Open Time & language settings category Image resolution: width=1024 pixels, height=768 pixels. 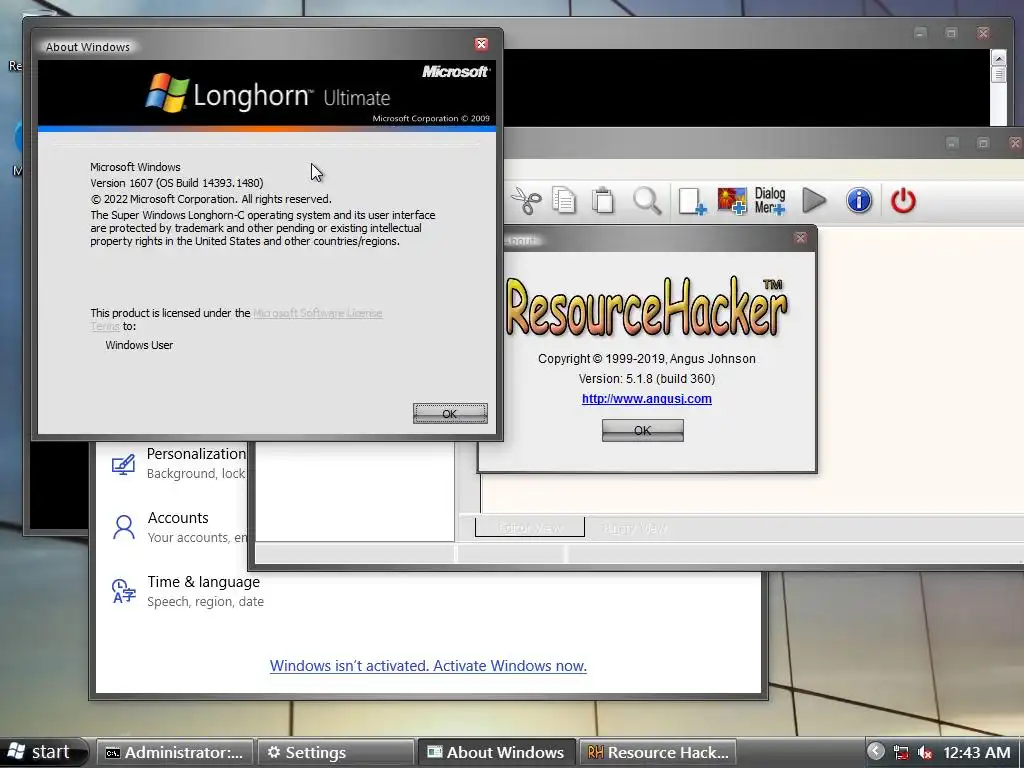(x=187, y=591)
